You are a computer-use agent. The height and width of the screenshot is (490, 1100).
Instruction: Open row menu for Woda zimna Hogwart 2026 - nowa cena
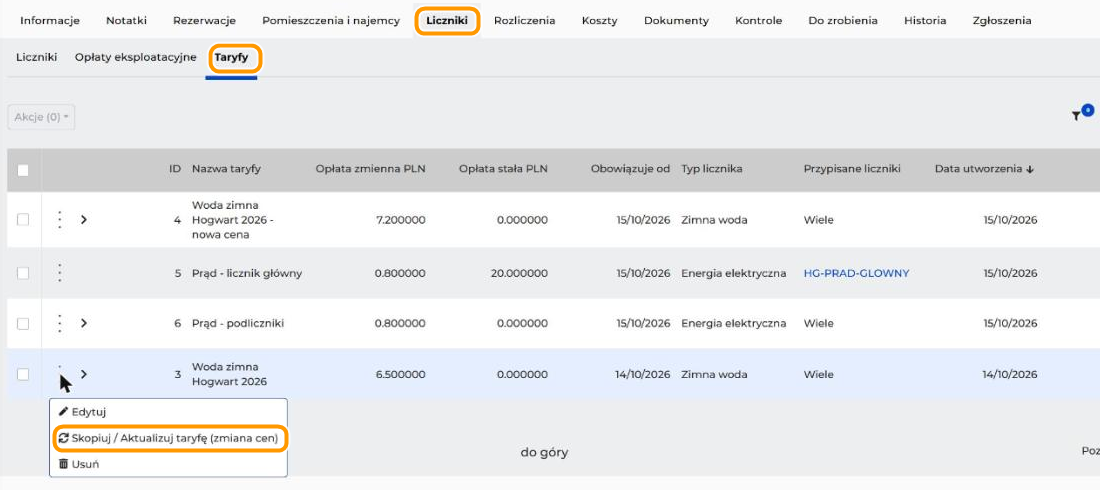(60, 220)
